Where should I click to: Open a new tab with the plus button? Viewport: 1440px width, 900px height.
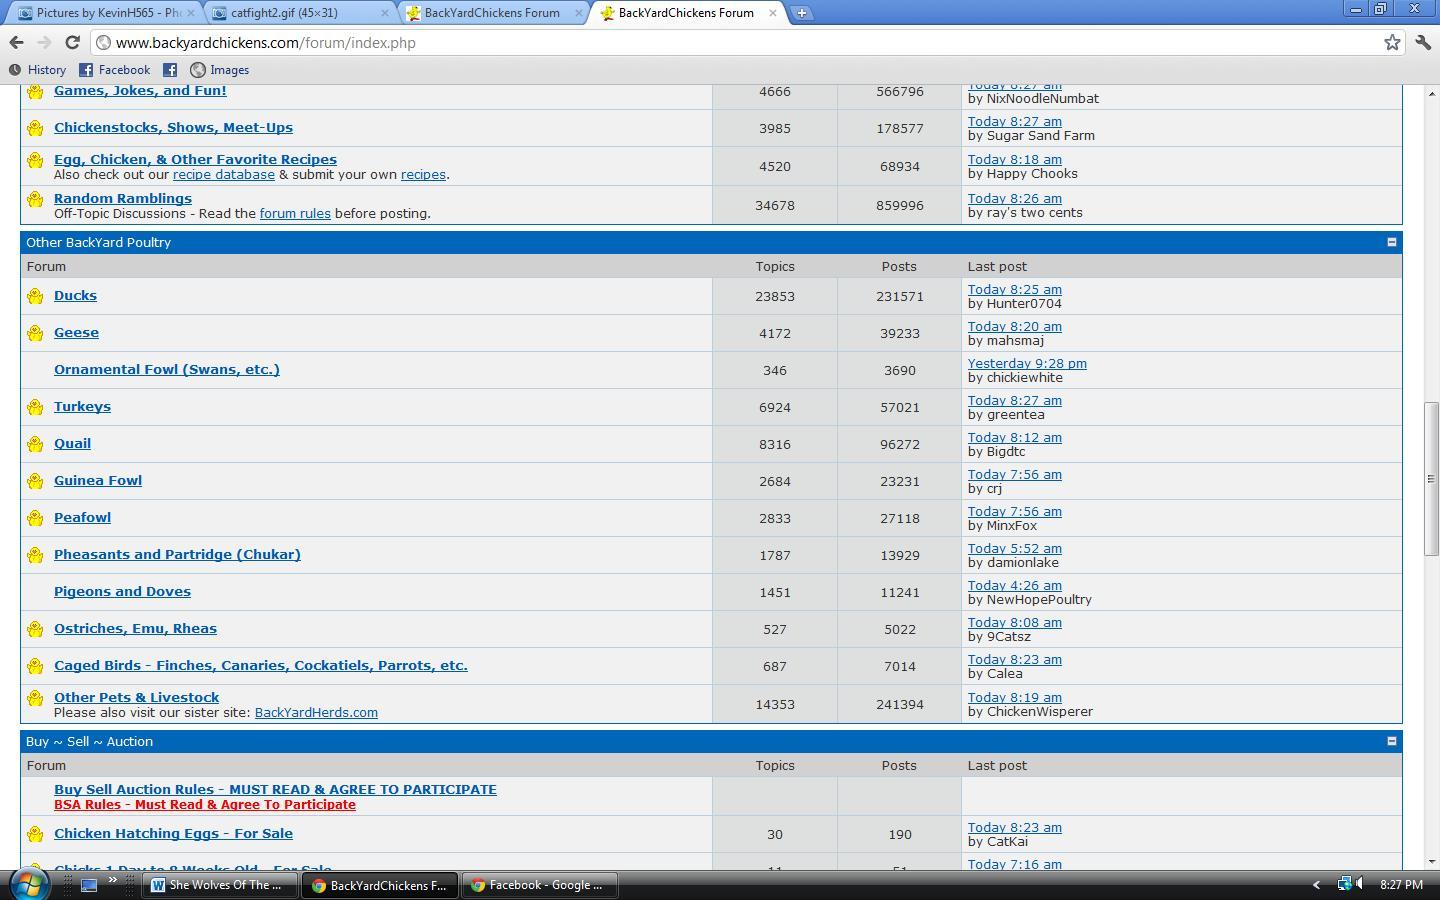click(801, 13)
